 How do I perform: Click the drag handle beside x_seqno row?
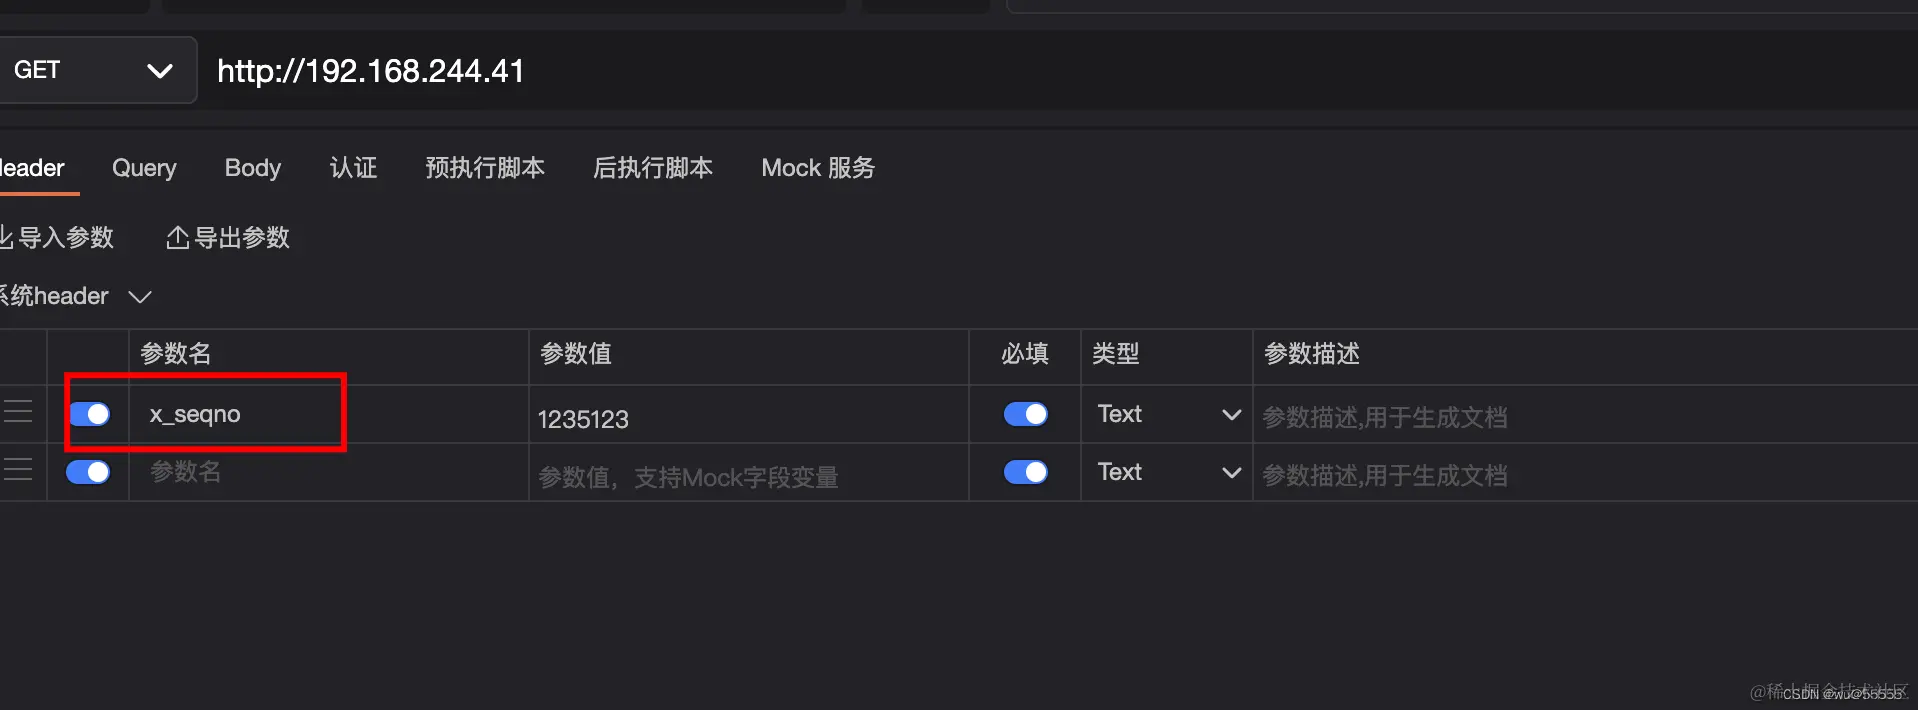tap(18, 412)
